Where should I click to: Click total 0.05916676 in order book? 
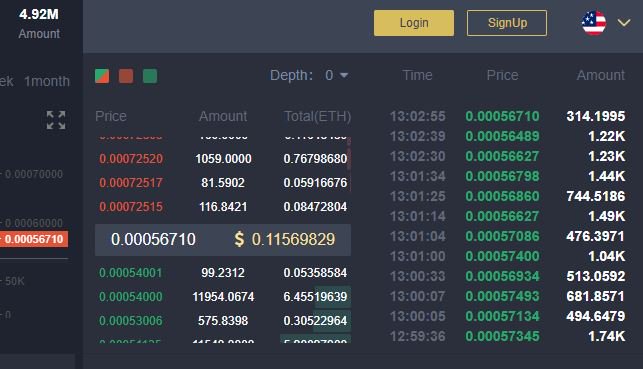[x=315, y=182]
